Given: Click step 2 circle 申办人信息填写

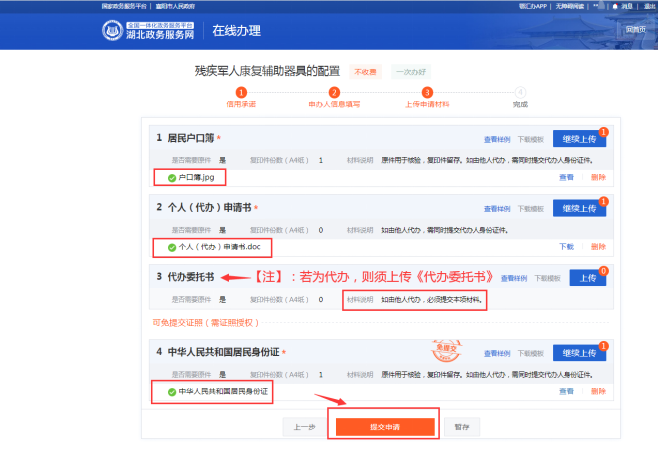Looking at the screenshot, I should (334, 93).
